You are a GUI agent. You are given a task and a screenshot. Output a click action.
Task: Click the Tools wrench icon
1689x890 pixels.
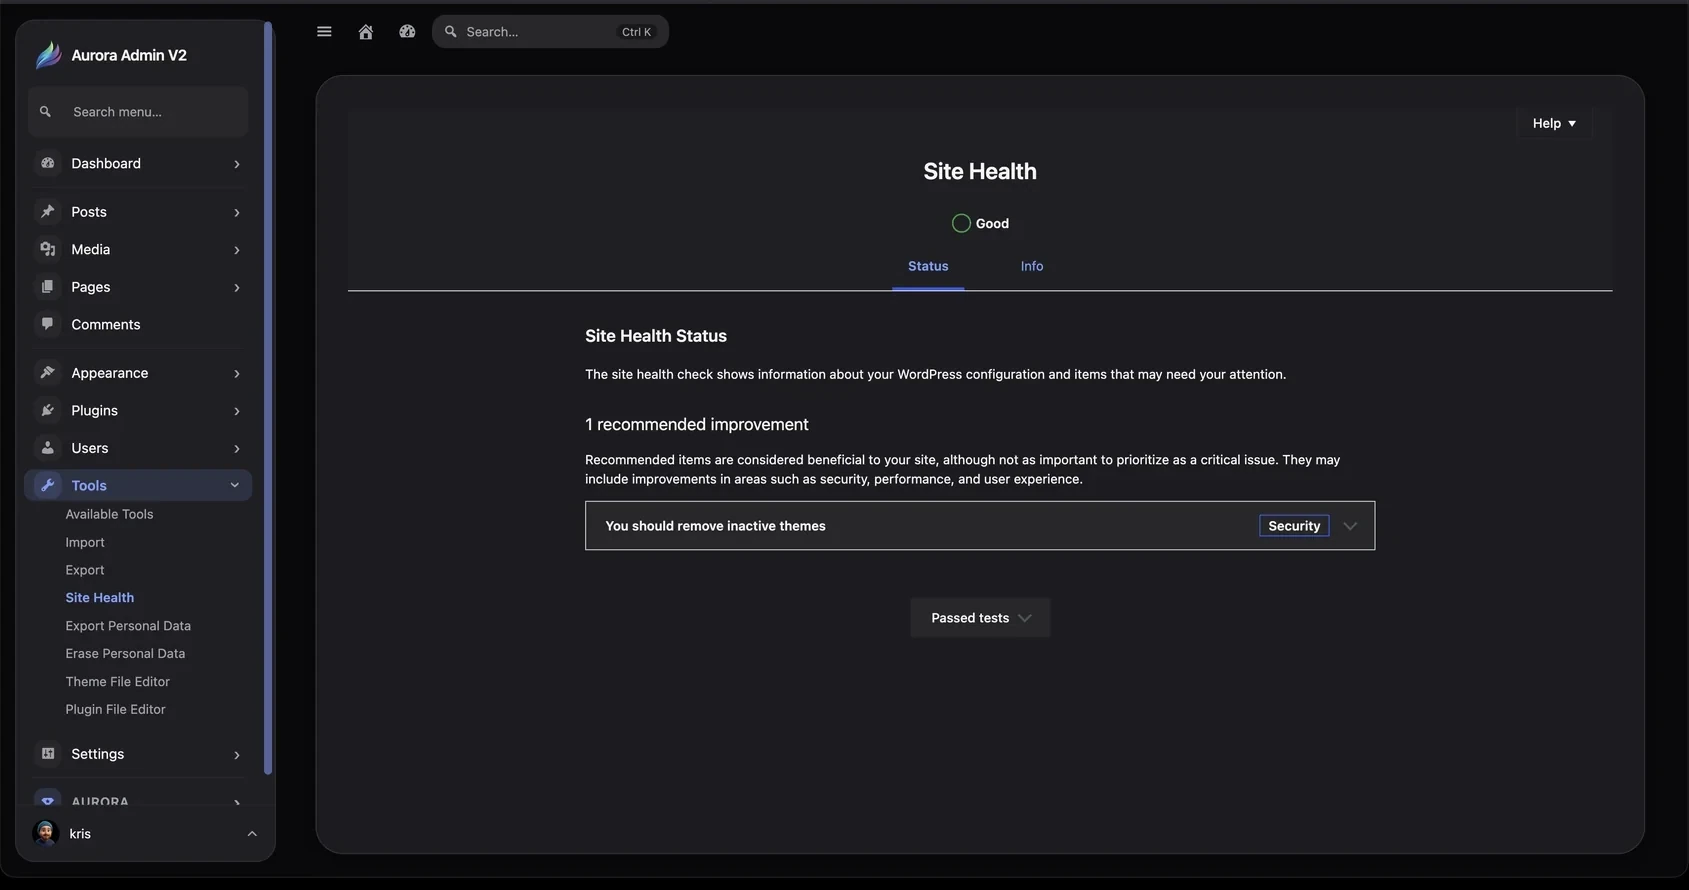click(x=47, y=485)
